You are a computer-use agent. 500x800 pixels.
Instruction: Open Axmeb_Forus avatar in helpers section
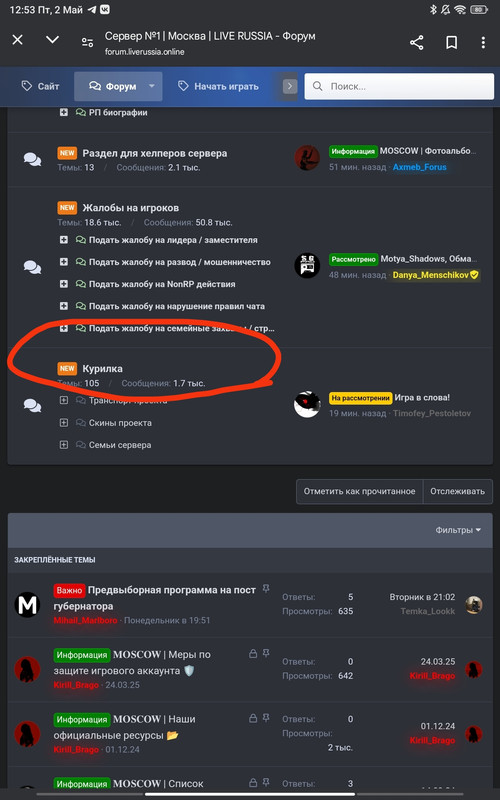coord(307,158)
